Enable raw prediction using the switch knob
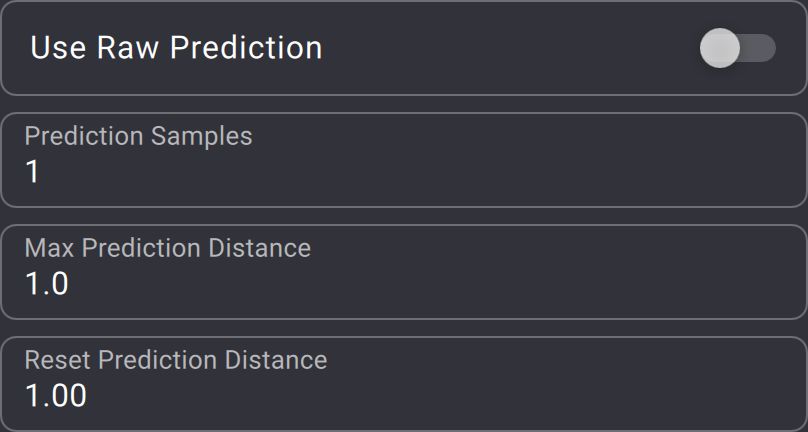 coord(720,48)
